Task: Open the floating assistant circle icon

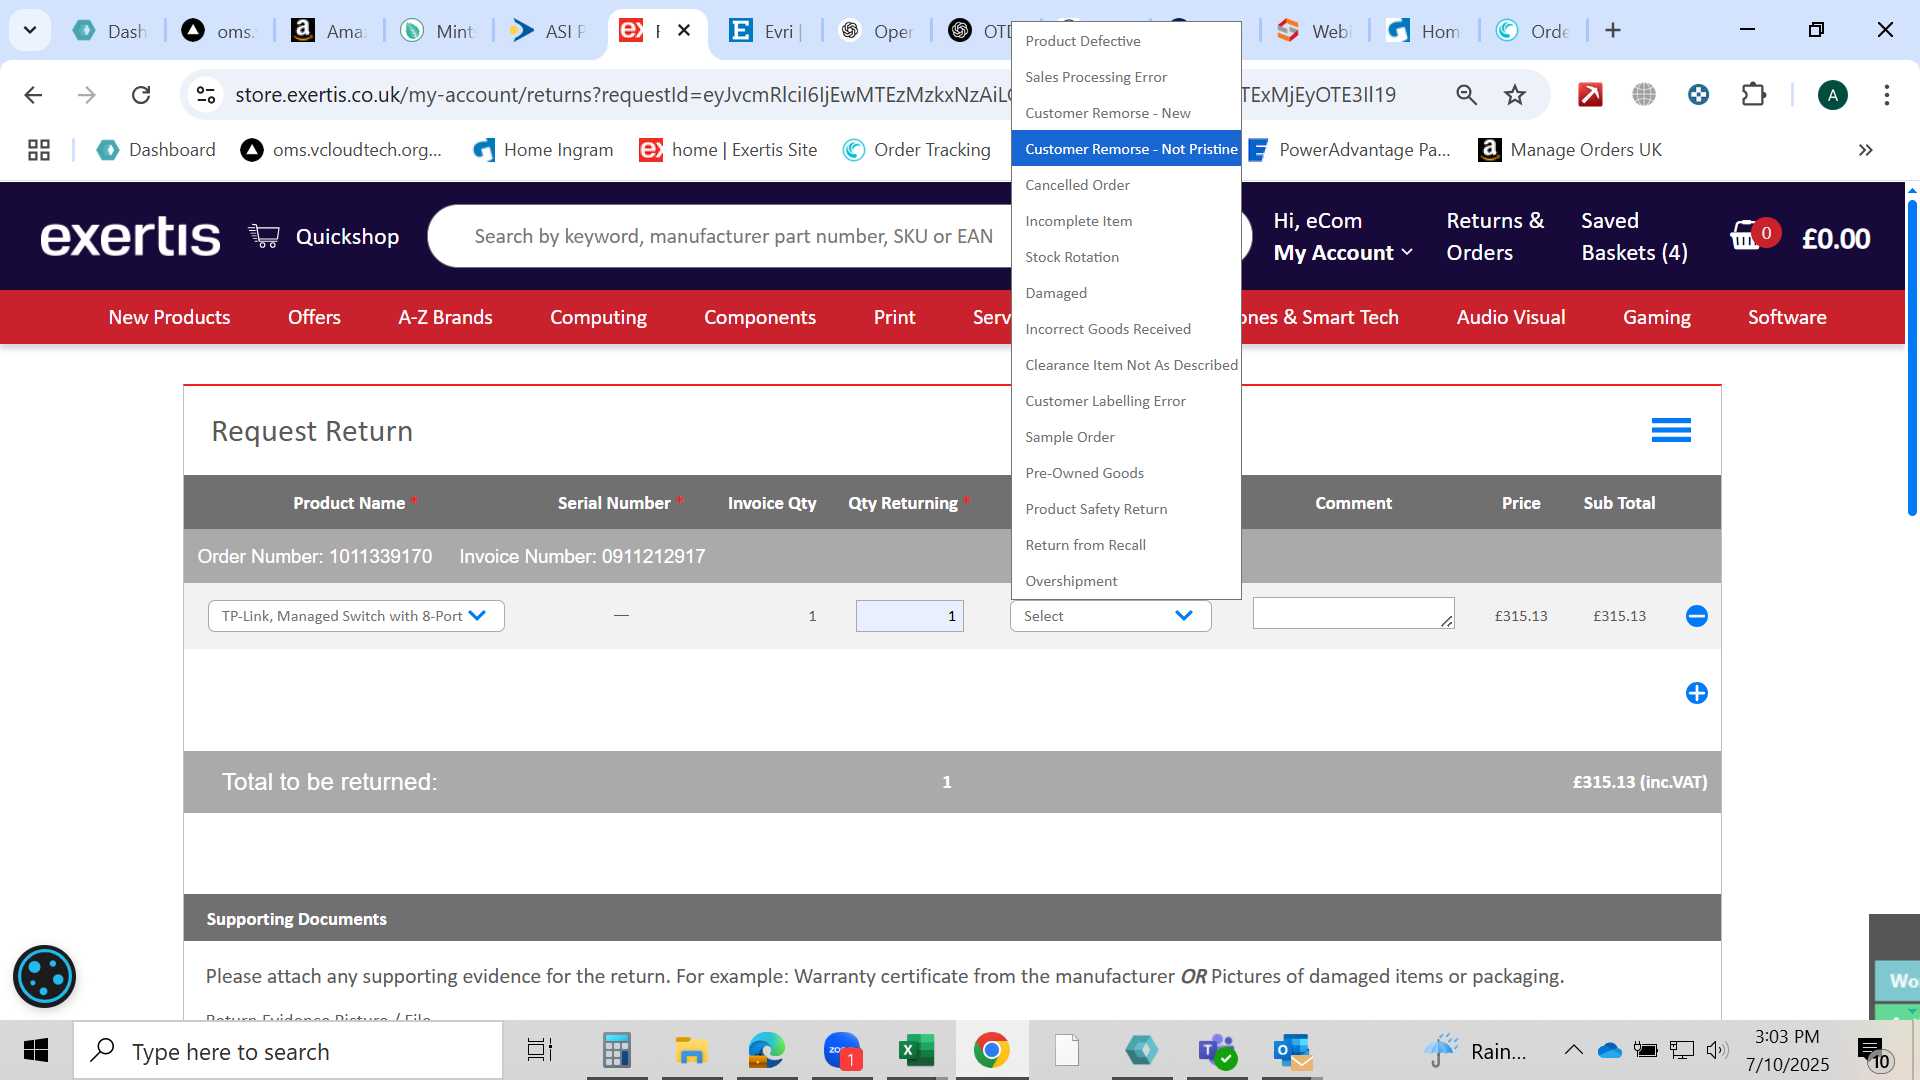Action: pos(44,976)
